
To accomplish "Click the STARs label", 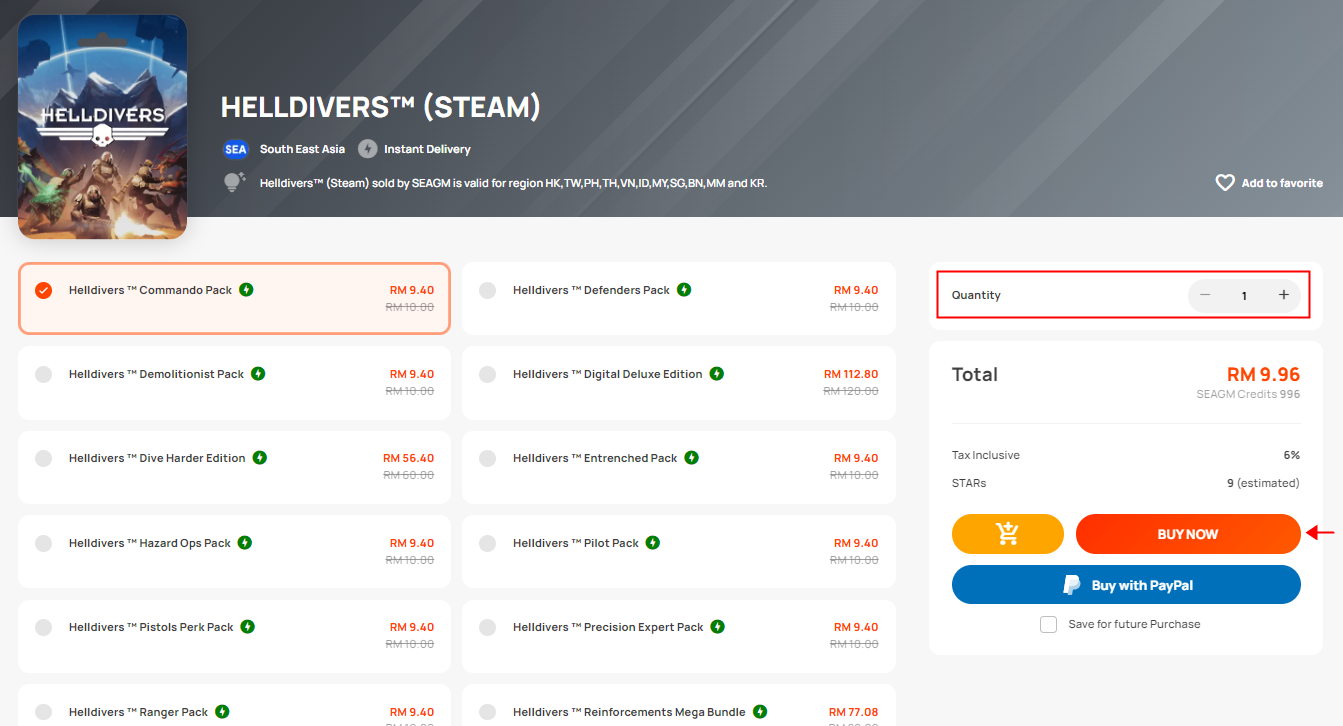I will pyautogui.click(x=969, y=483).
